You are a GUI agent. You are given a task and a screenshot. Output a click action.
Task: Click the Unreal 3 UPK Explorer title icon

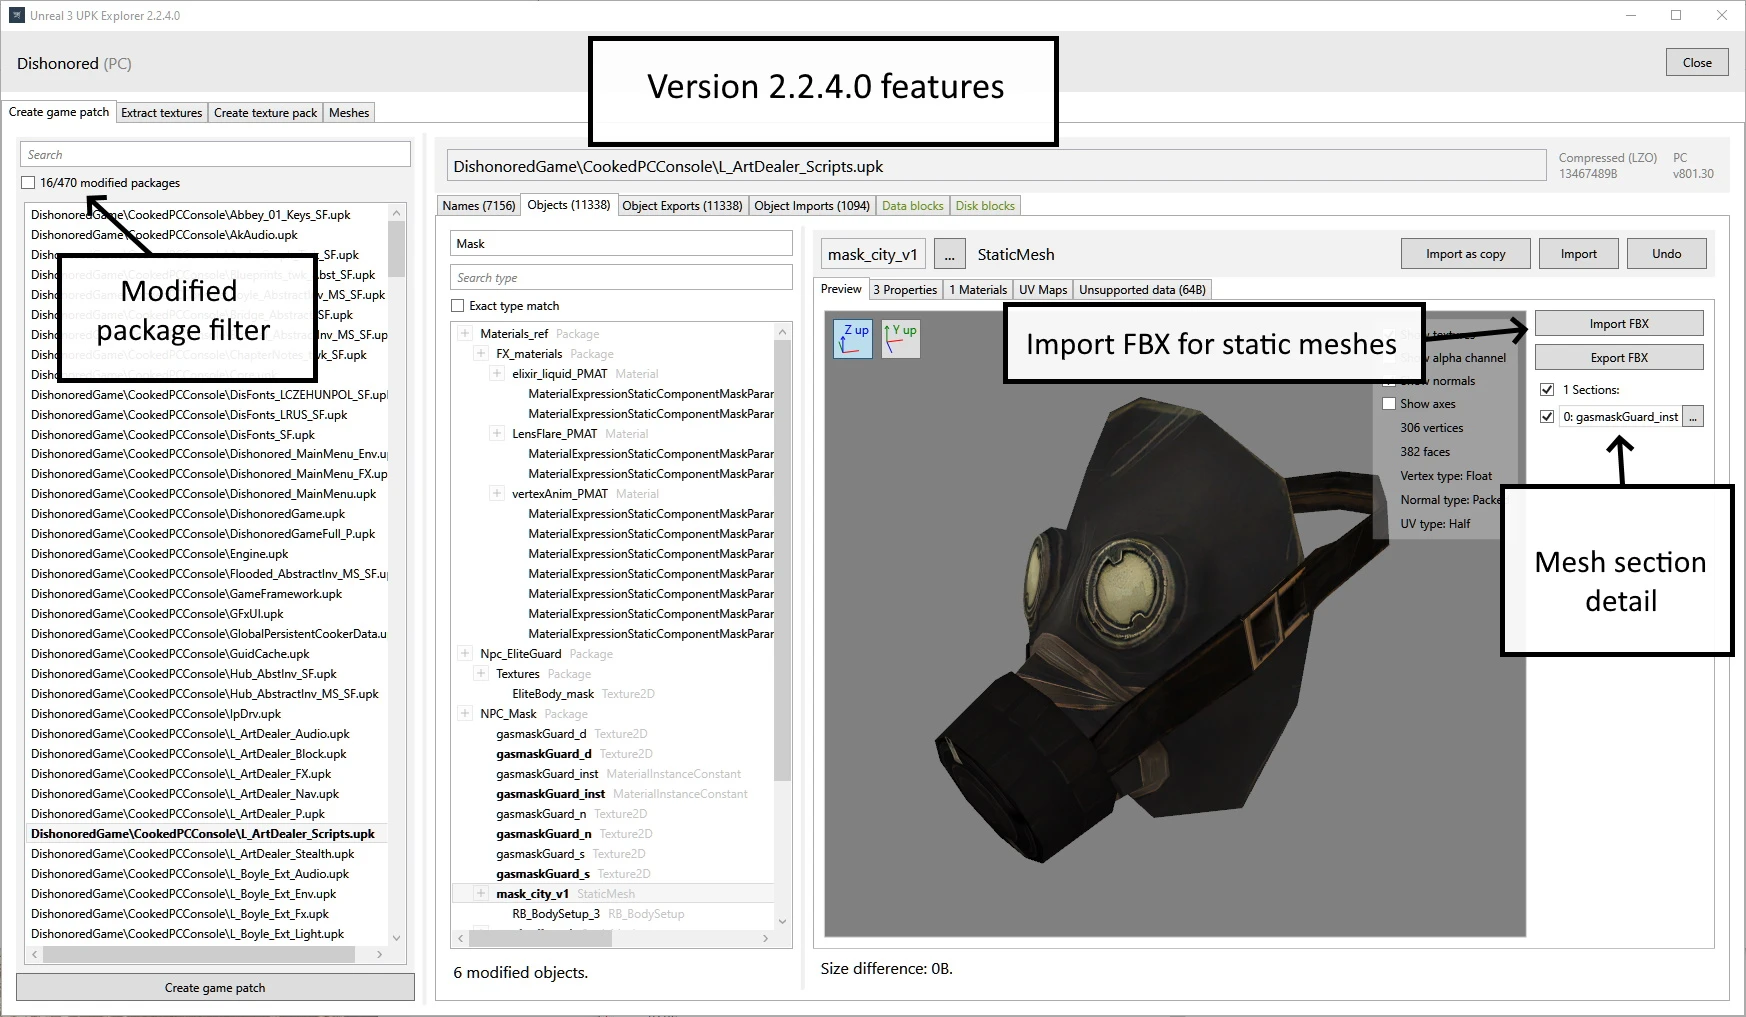tap(17, 15)
